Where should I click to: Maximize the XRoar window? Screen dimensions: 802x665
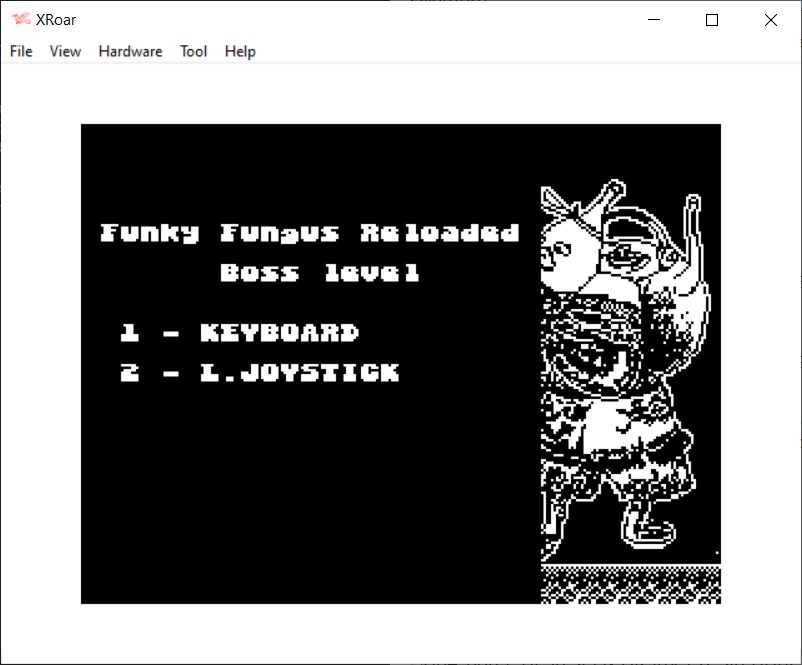712,20
